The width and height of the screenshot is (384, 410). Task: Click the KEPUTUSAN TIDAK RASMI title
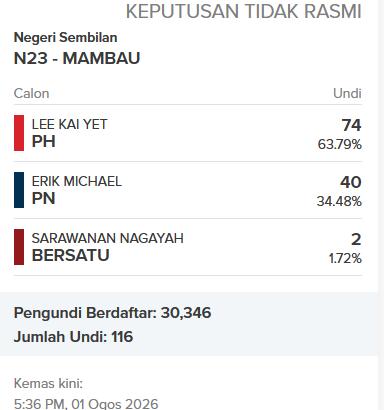tap(244, 11)
